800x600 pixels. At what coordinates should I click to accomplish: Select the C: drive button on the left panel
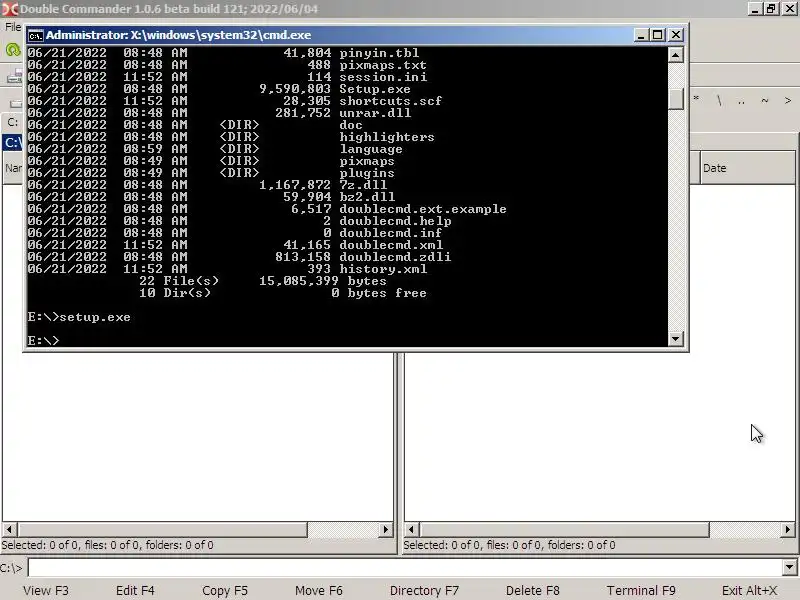tap(12, 122)
